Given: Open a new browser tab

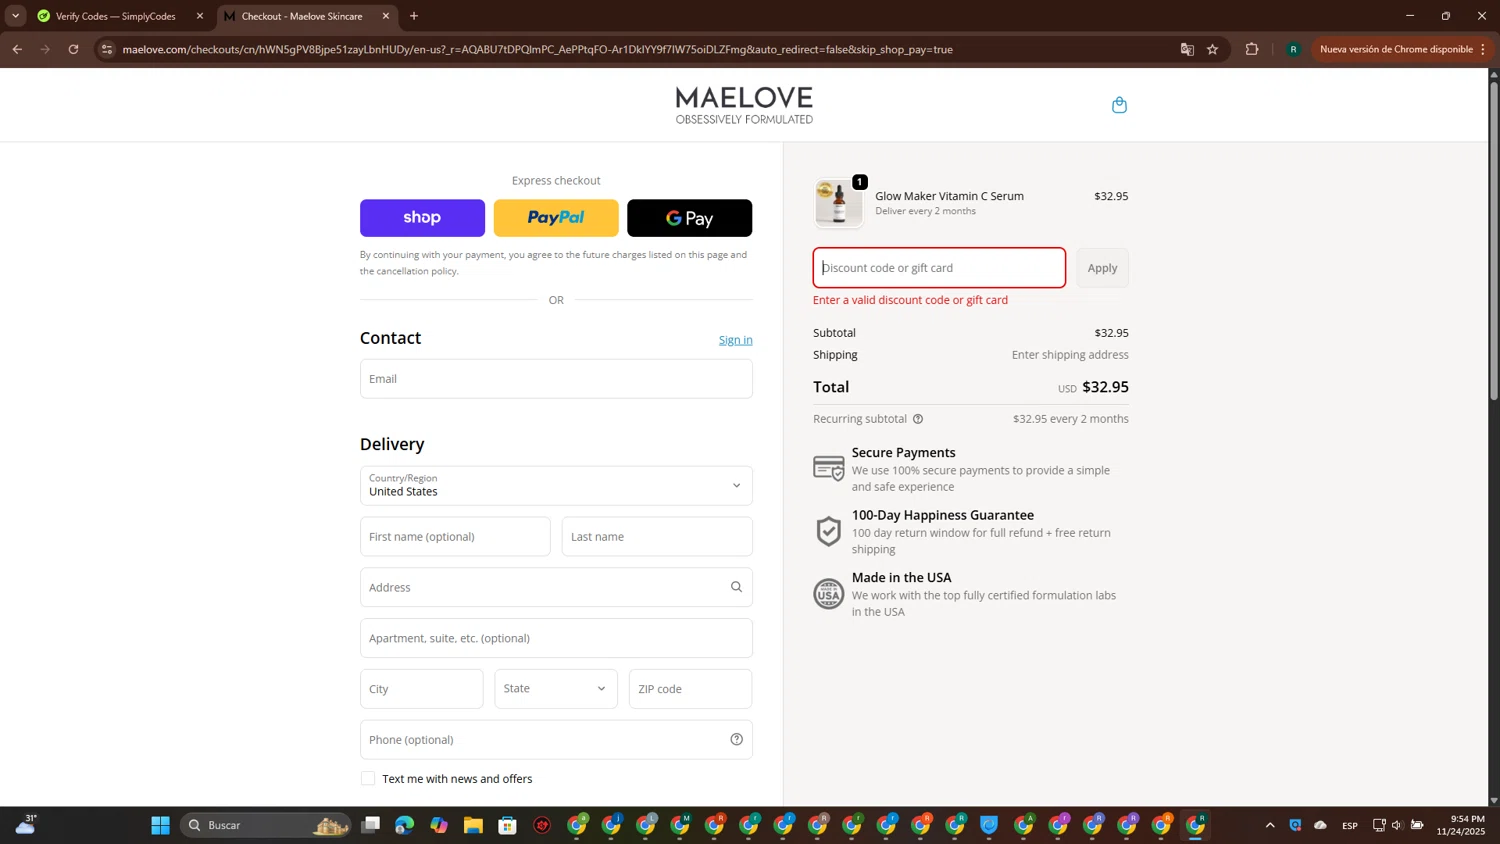Looking at the screenshot, I should coord(414,16).
